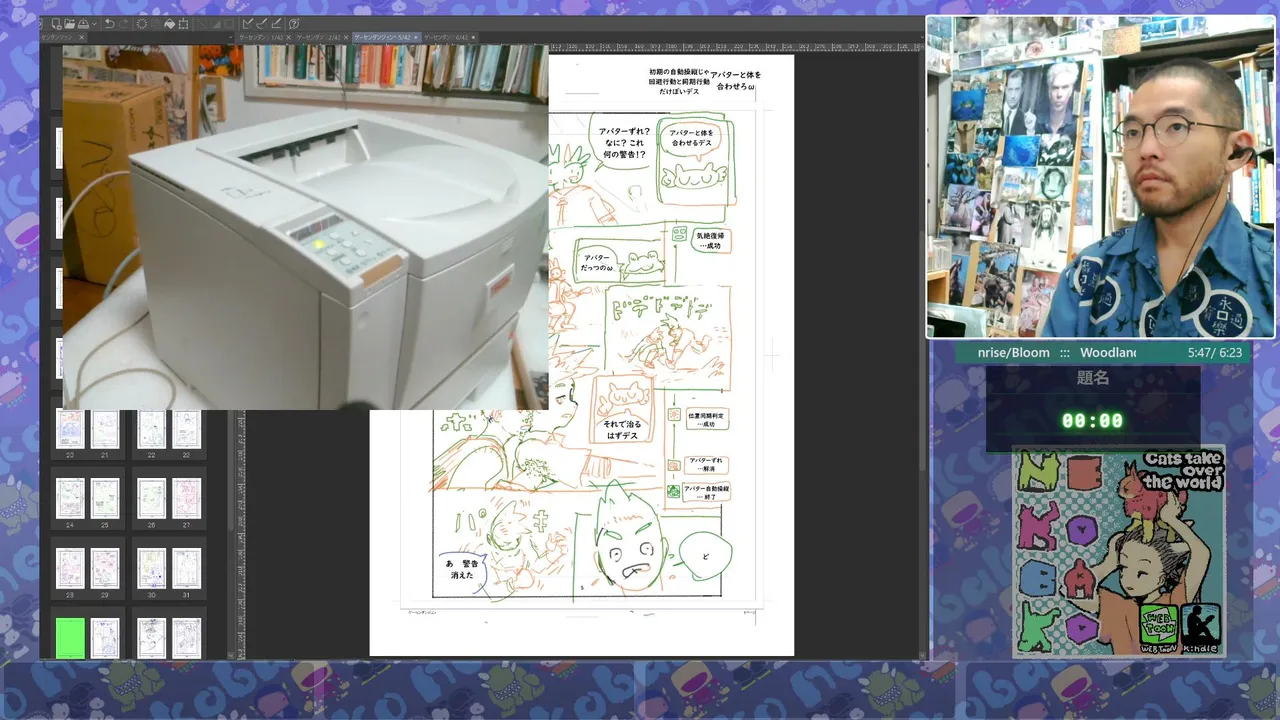Click the 'Cats take over the world' title
The width and height of the screenshot is (1280, 720).
pos(1183,470)
